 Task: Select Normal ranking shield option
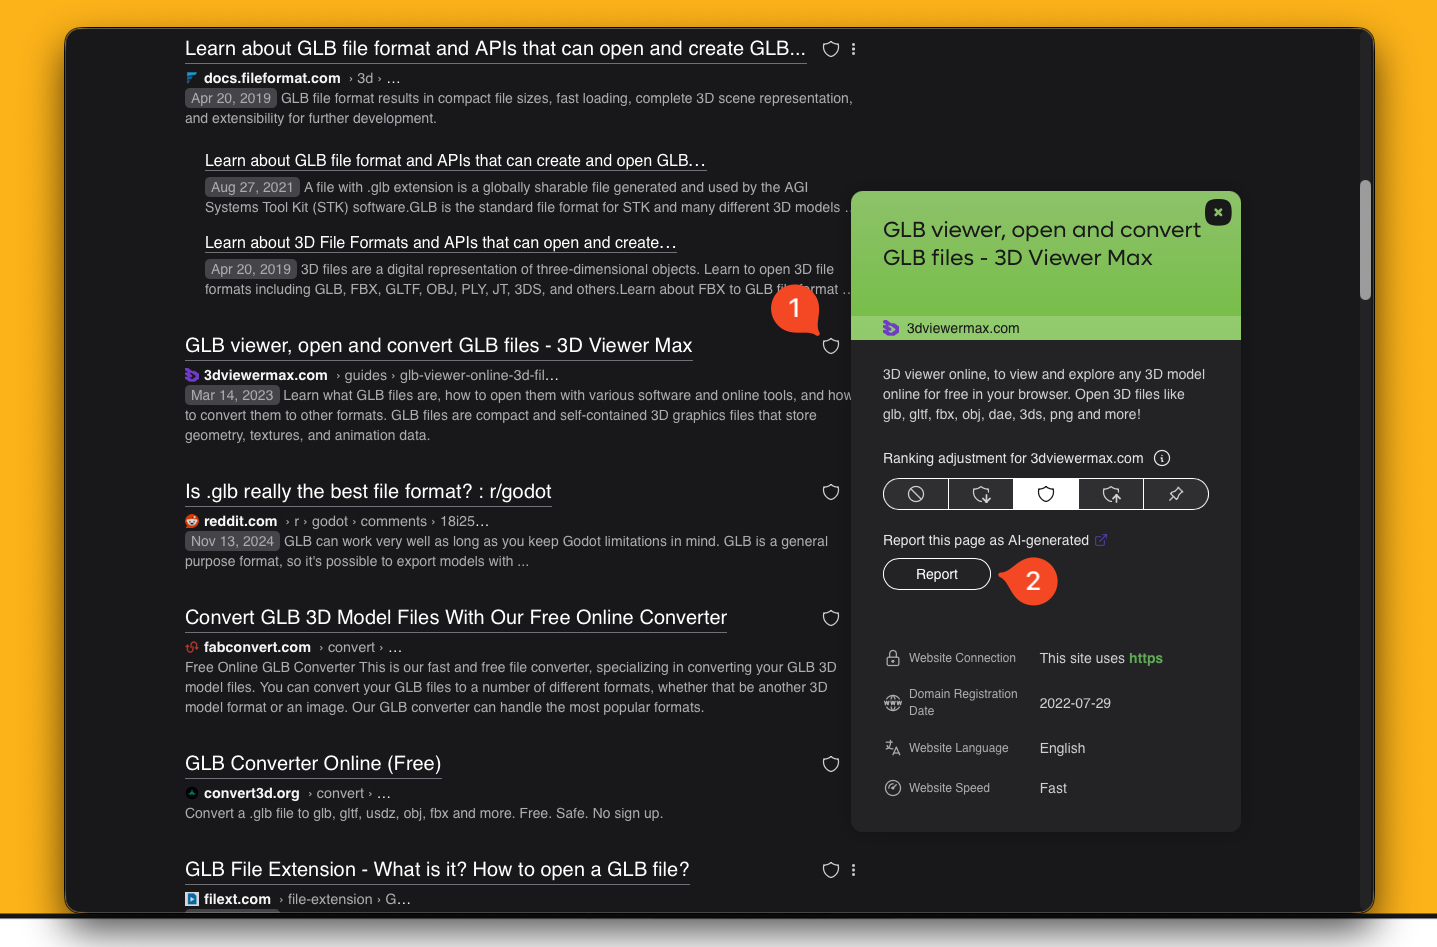point(1046,494)
